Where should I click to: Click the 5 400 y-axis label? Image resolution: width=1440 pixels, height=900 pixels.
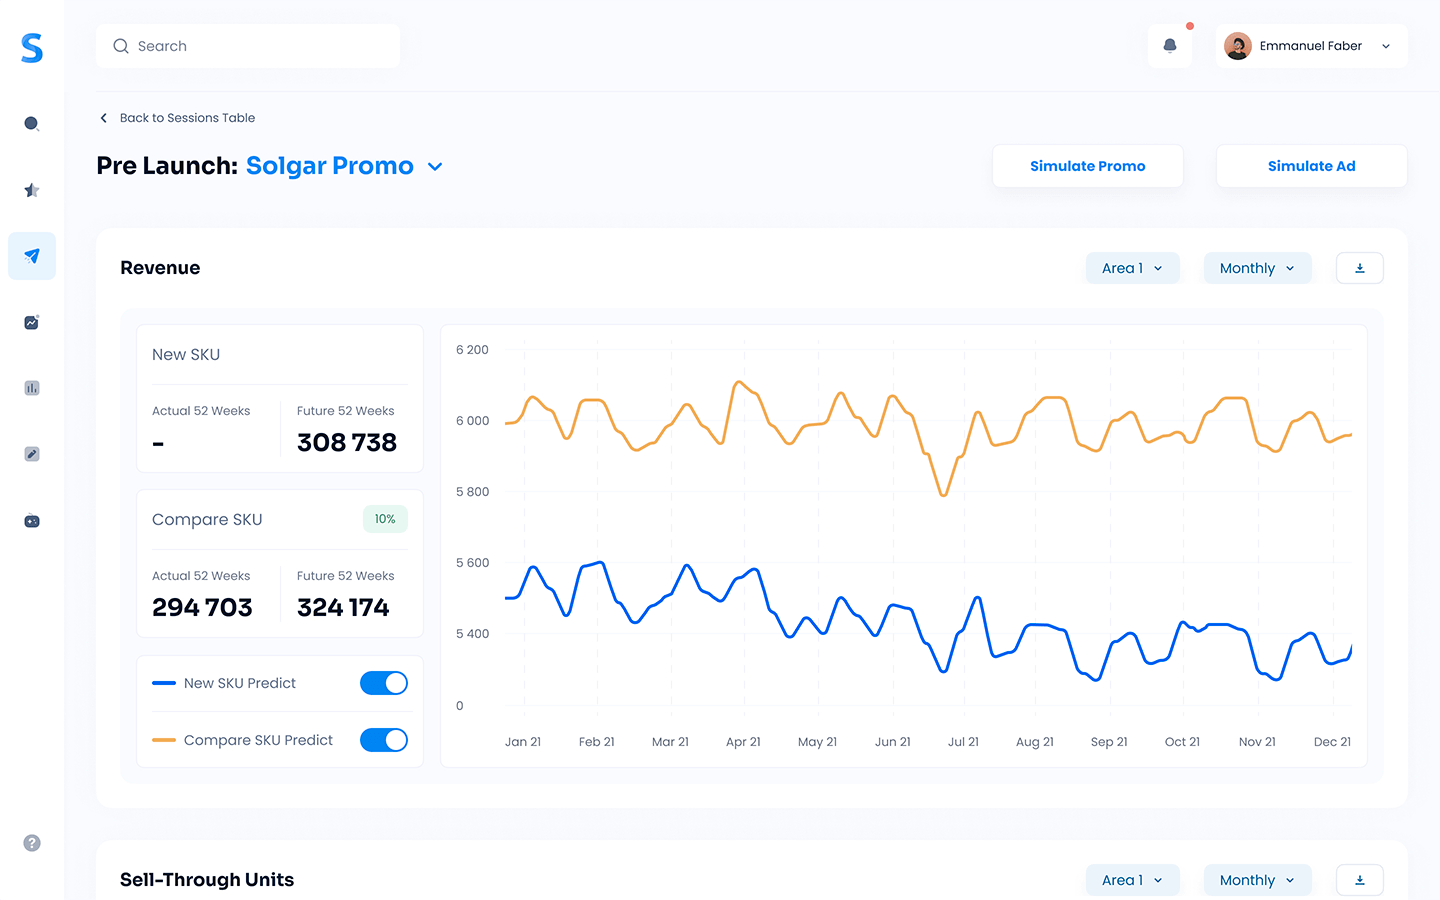coord(472,634)
